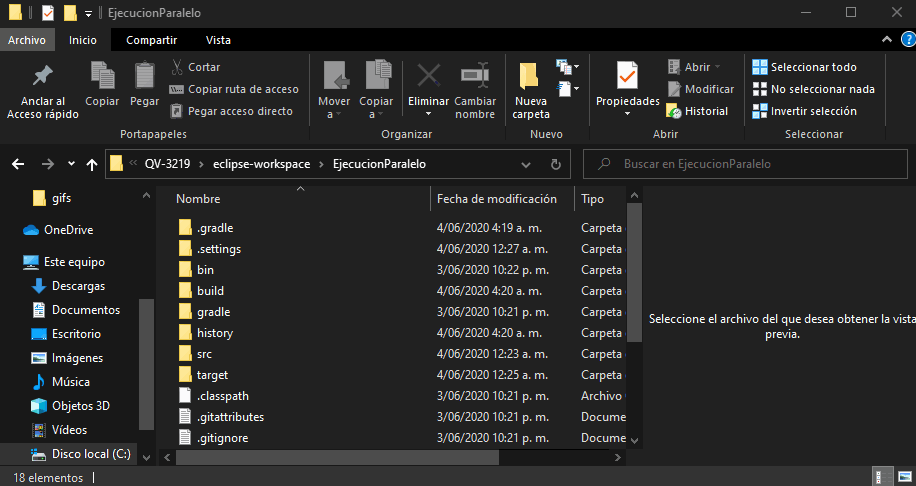
Task: Click the Copiar icon in Portapapeles
Action: 102,76
